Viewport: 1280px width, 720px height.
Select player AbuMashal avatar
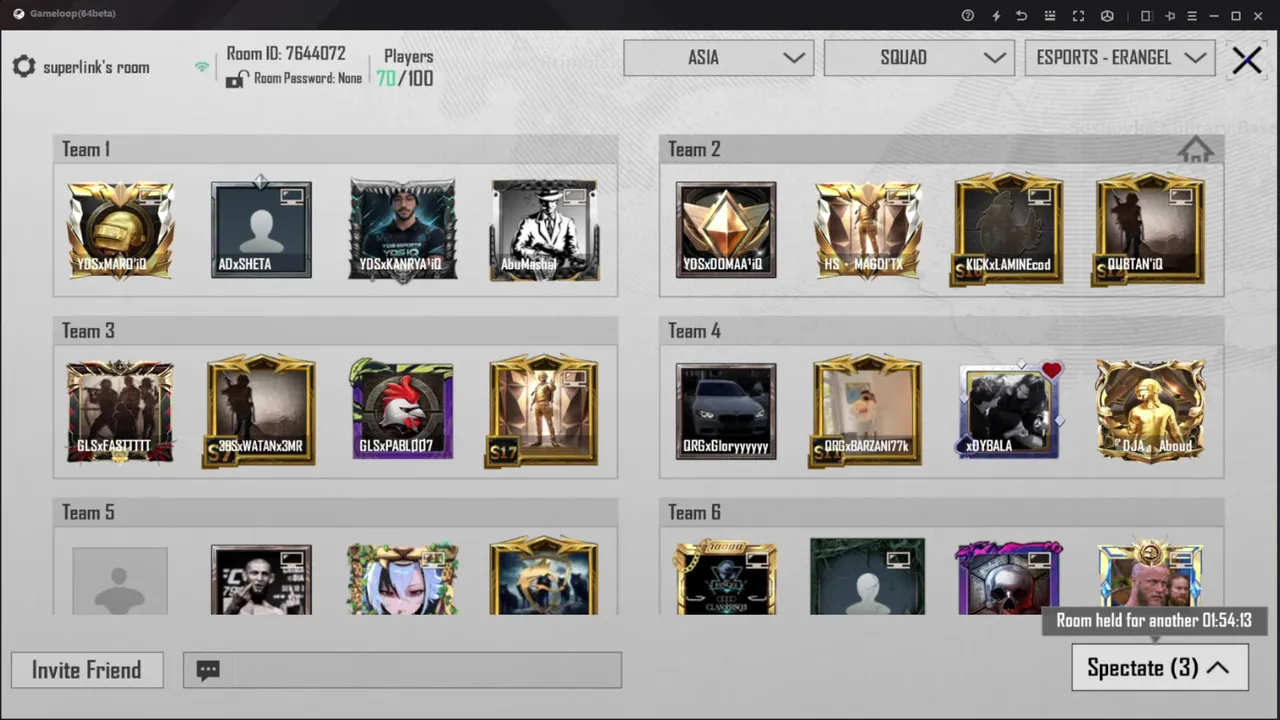click(x=544, y=230)
